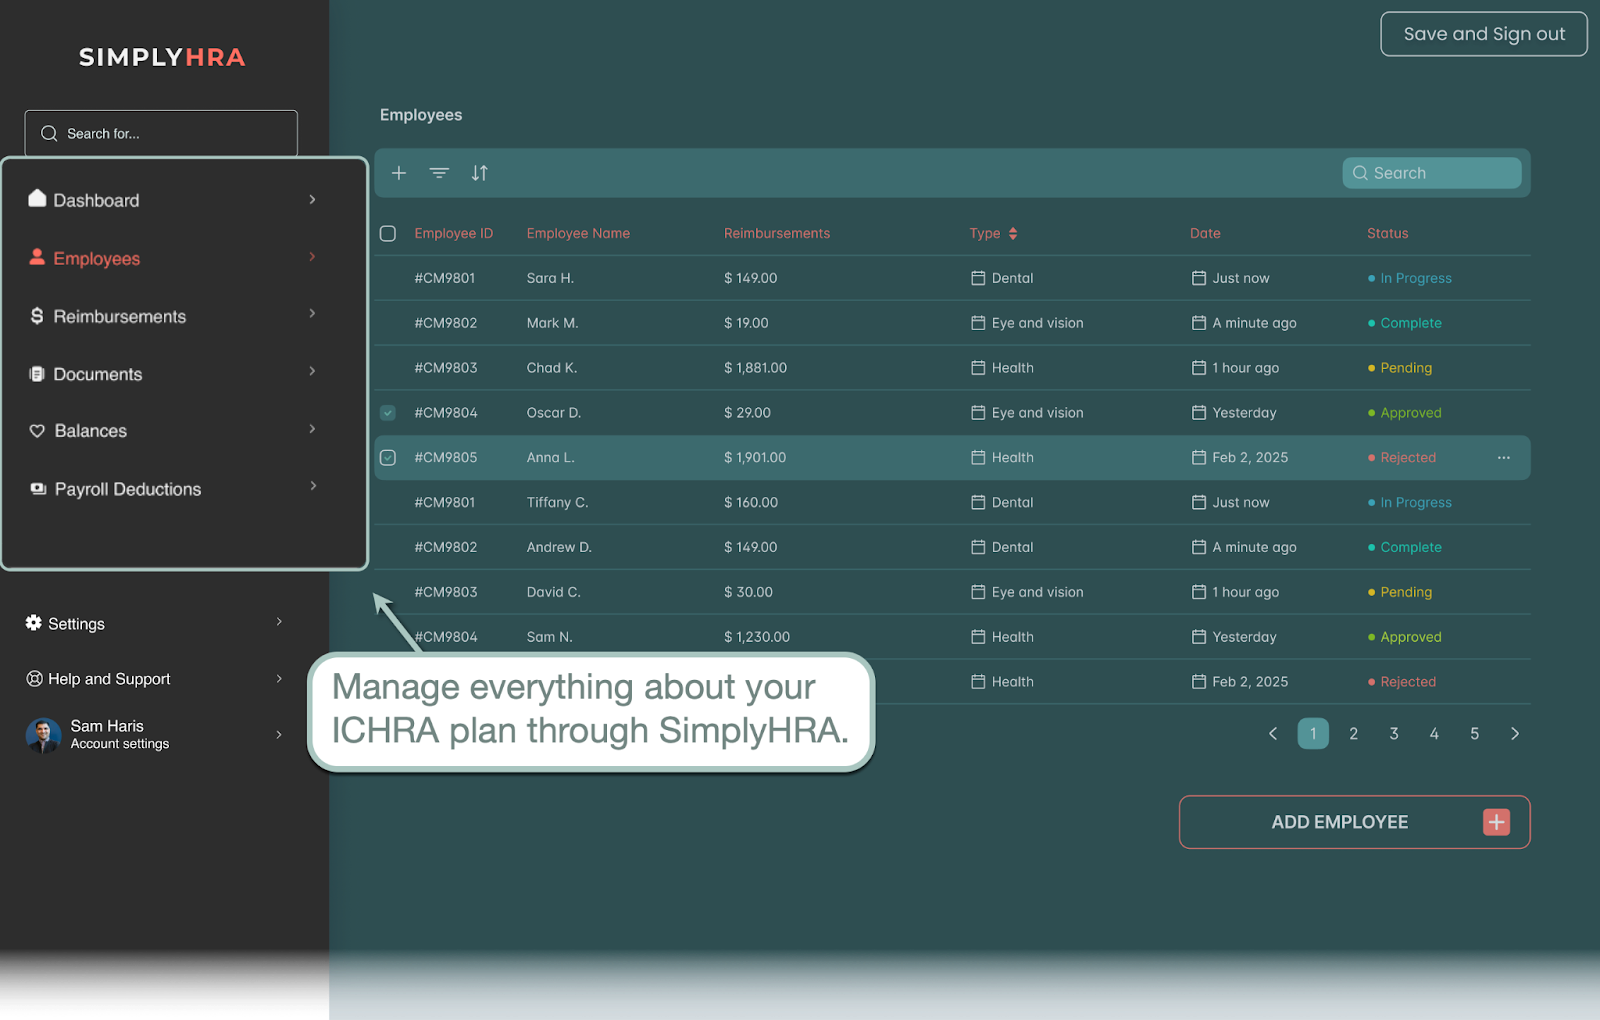Expand the Settings chevron
This screenshot has height=1020, width=1600.
click(279, 622)
